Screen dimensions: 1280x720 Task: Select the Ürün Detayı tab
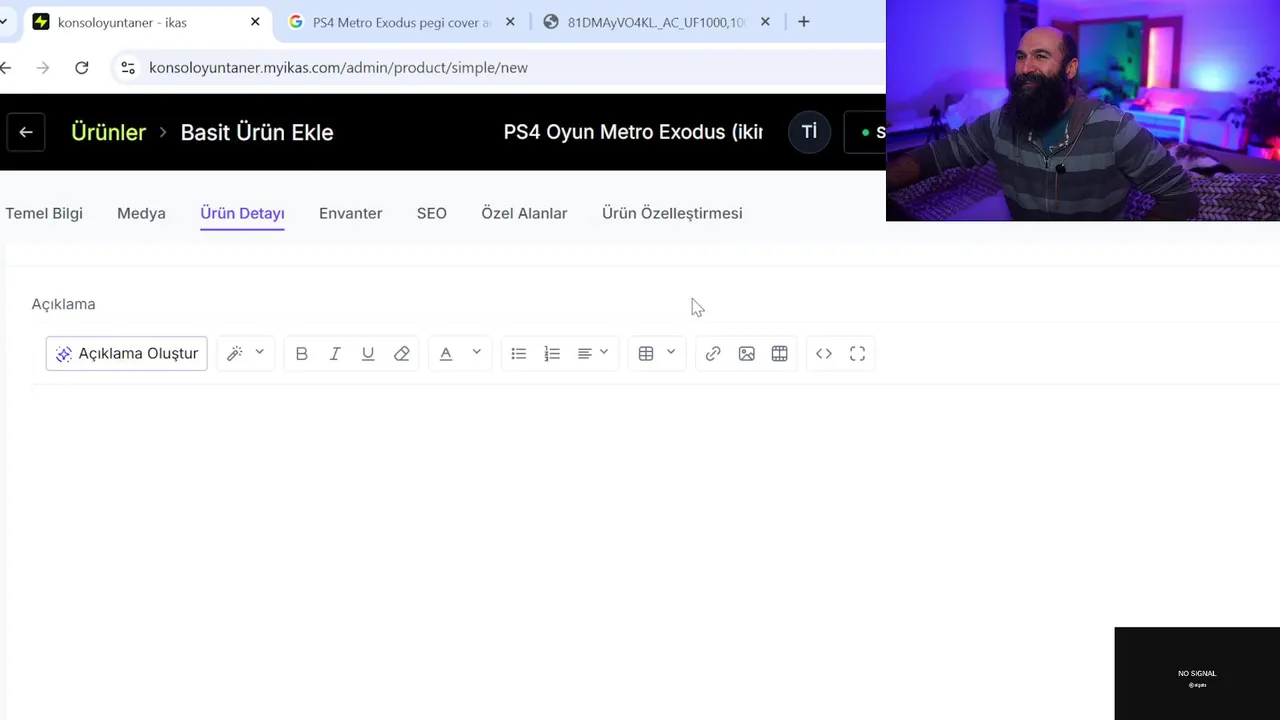click(242, 213)
